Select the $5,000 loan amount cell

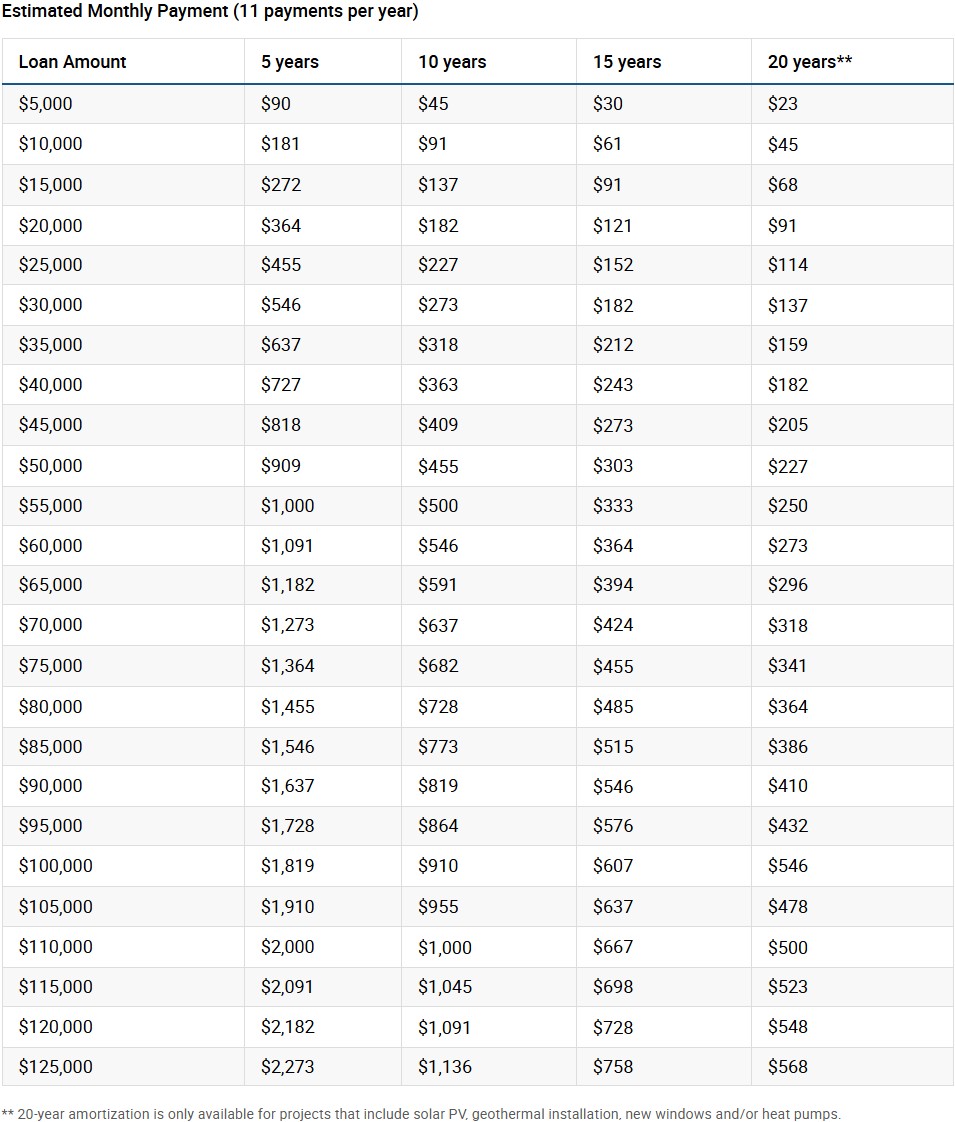(45, 104)
